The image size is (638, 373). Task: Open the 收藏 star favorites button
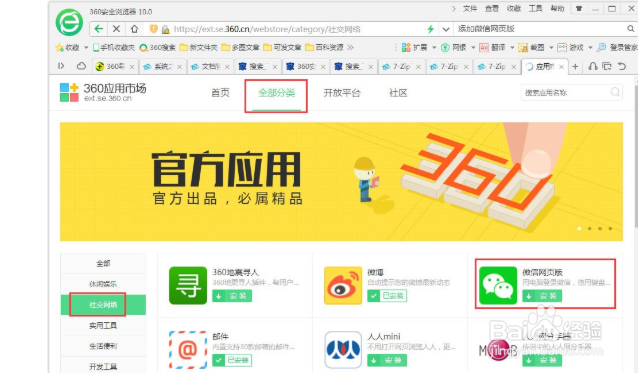point(68,48)
